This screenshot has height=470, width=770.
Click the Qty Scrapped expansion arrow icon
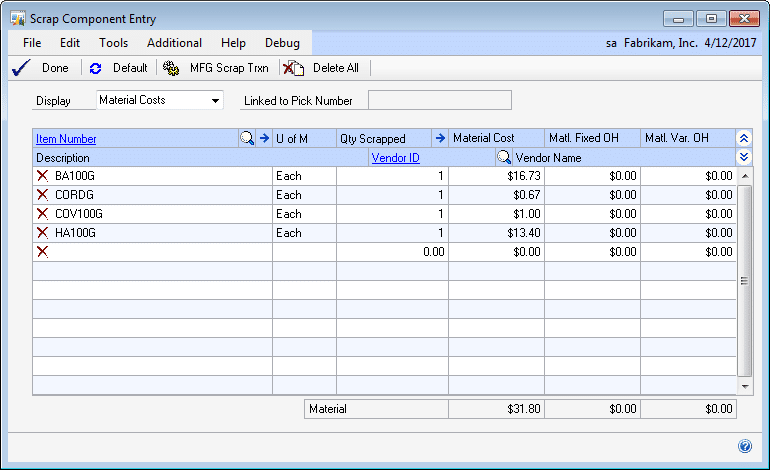click(x=439, y=138)
